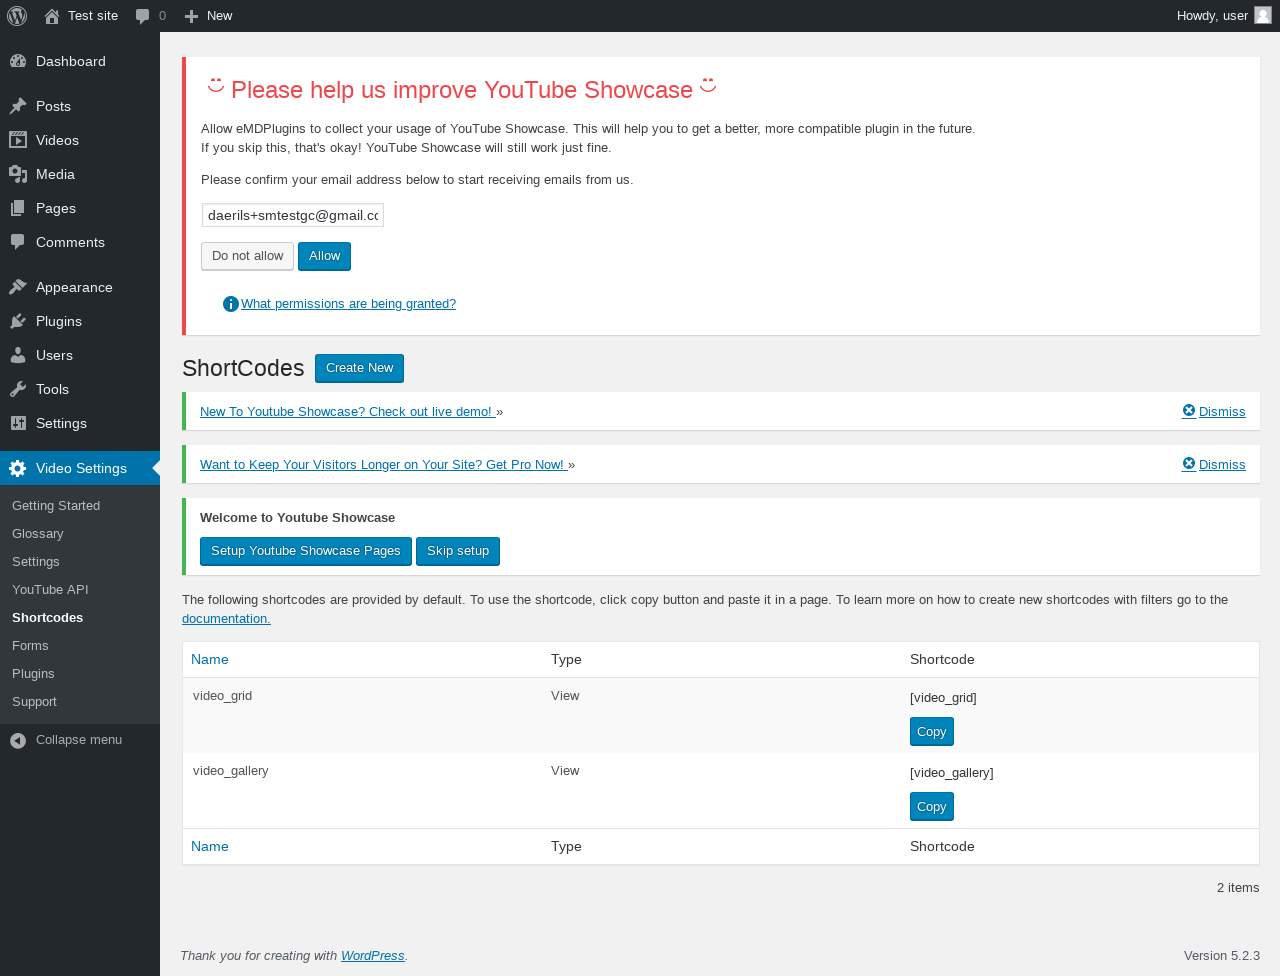
Task: Click the WordPress logo icon
Action: click(x=17, y=16)
